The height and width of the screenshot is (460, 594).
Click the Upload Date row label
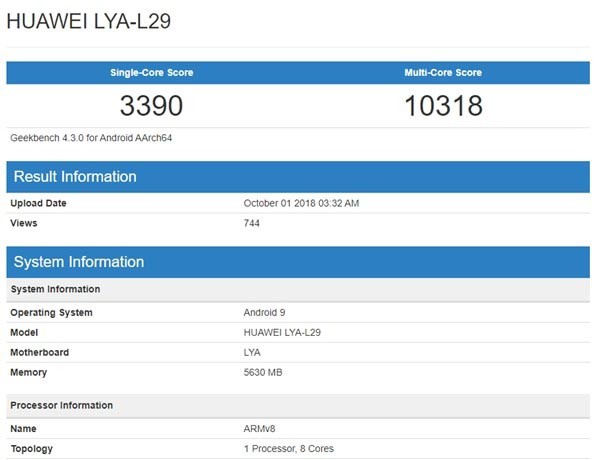[38, 203]
